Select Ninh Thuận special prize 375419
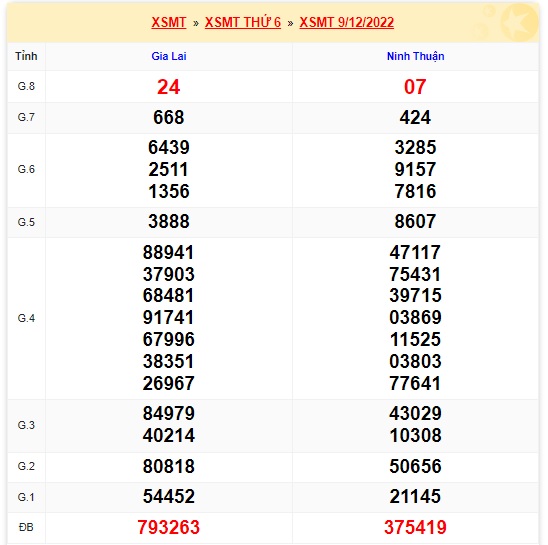The width and height of the screenshot is (548, 545). (415, 528)
